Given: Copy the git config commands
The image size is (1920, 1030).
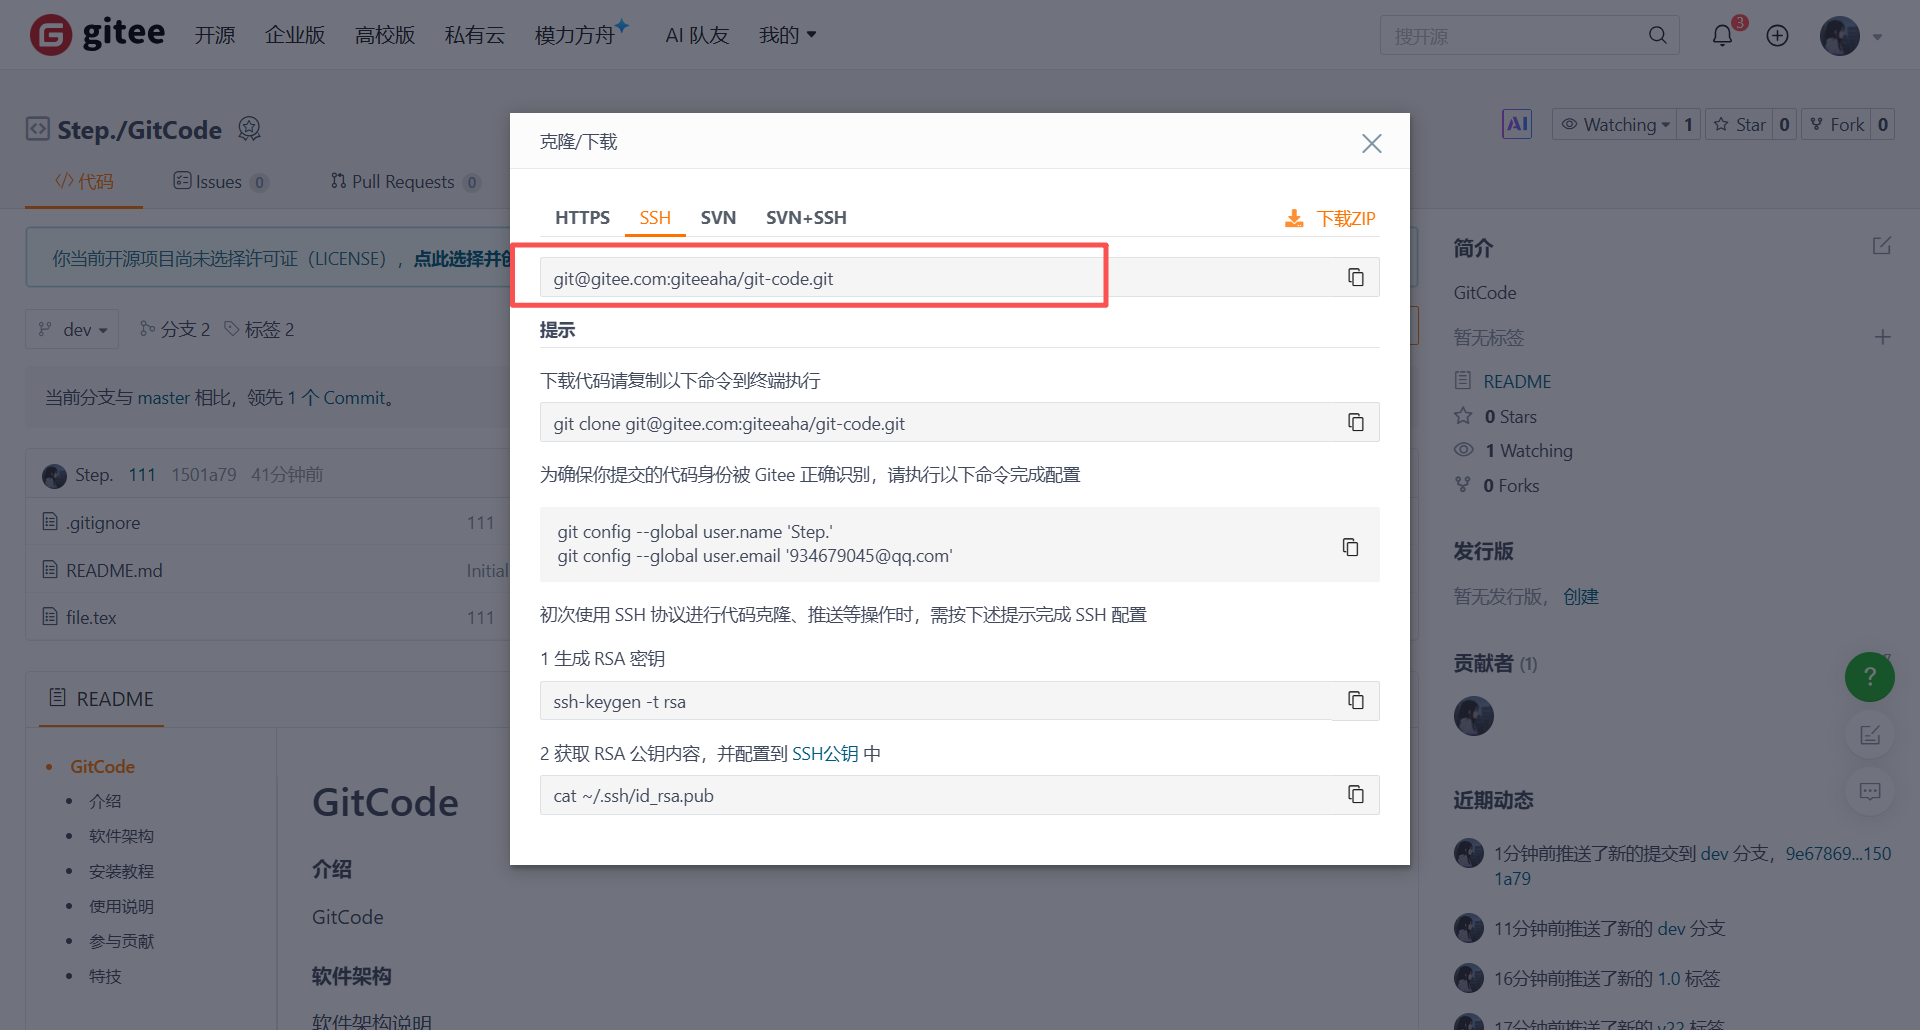Looking at the screenshot, I should pos(1350,546).
